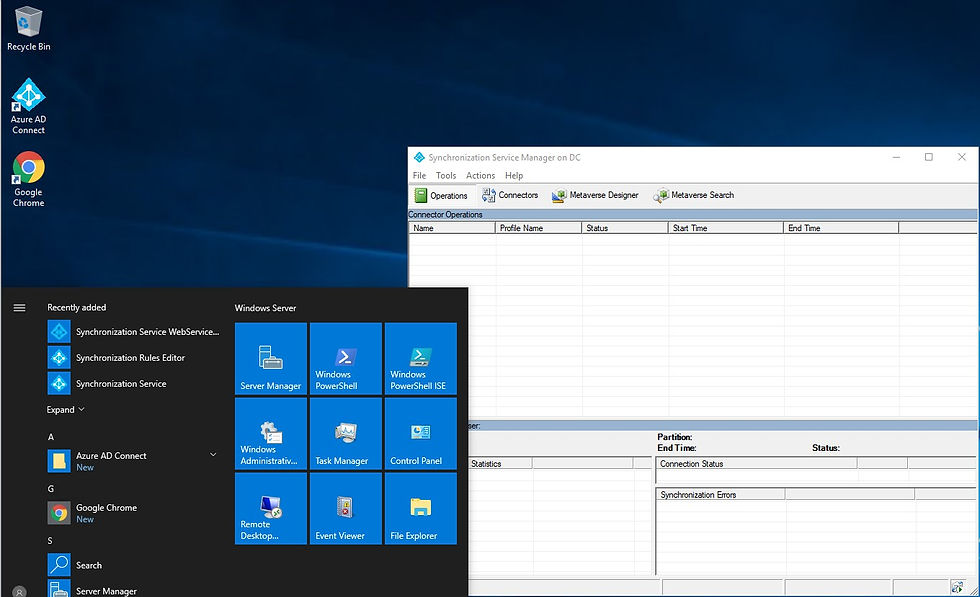980x597 pixels.
Task: Switch to the Connectors view
Action: 510,196
